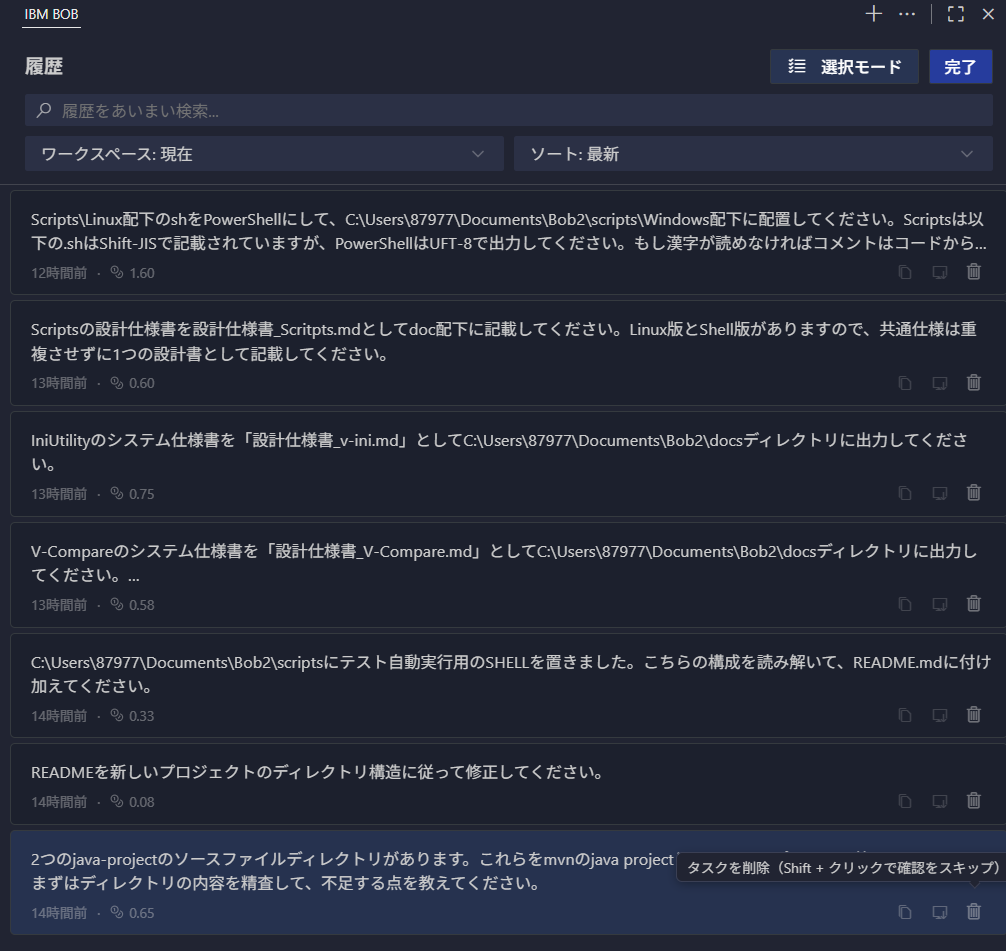Image resolution: width=1006 pixels, height=951 pixels.
Task: Toggle full screen view of the panel
Action: 956,14
